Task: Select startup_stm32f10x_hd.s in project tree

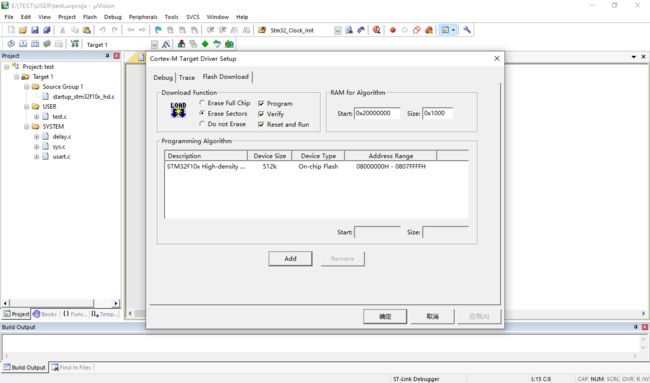Action: pos(83,97)
